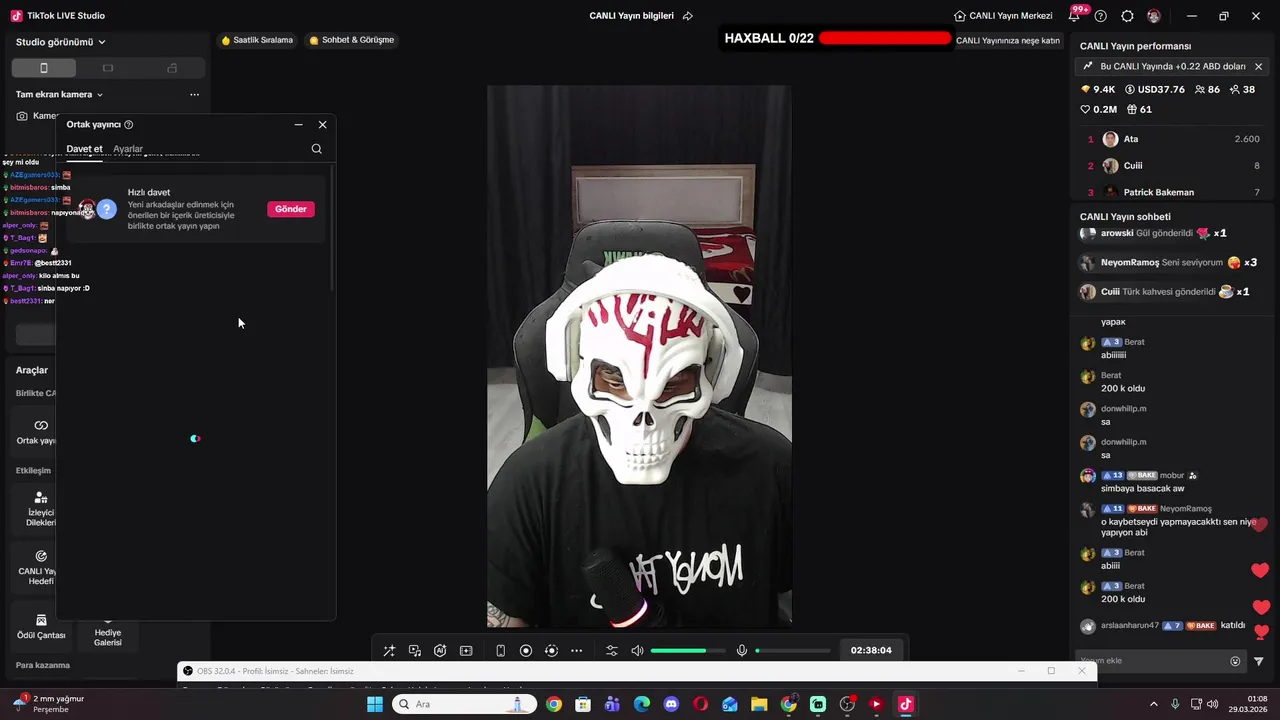
Task: Click the help icon beside Ortak yayıncı
Action: [x=128, y=125]
